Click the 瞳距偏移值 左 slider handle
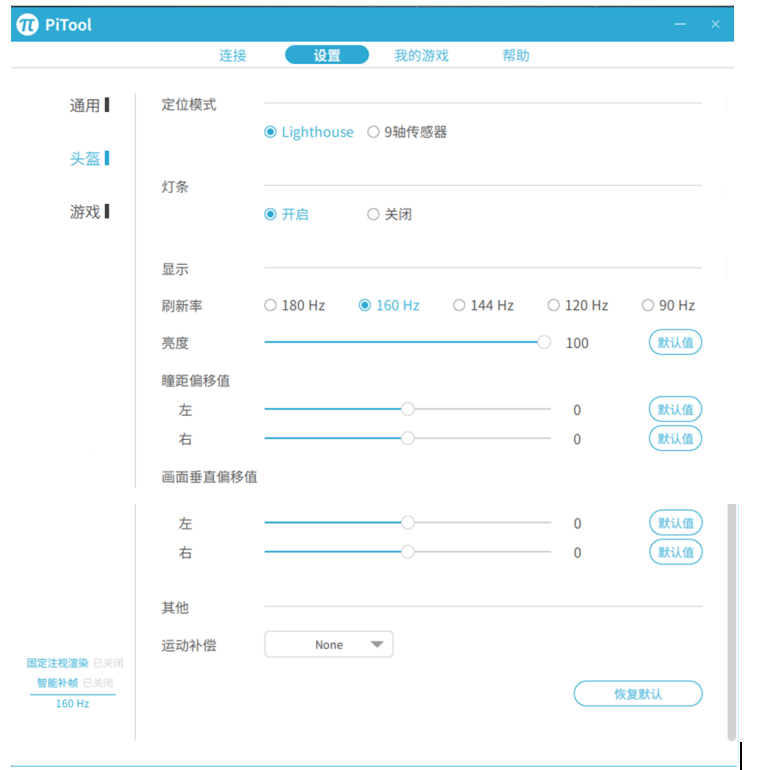This screenshot has width=761, height=770. click(408, 409)
